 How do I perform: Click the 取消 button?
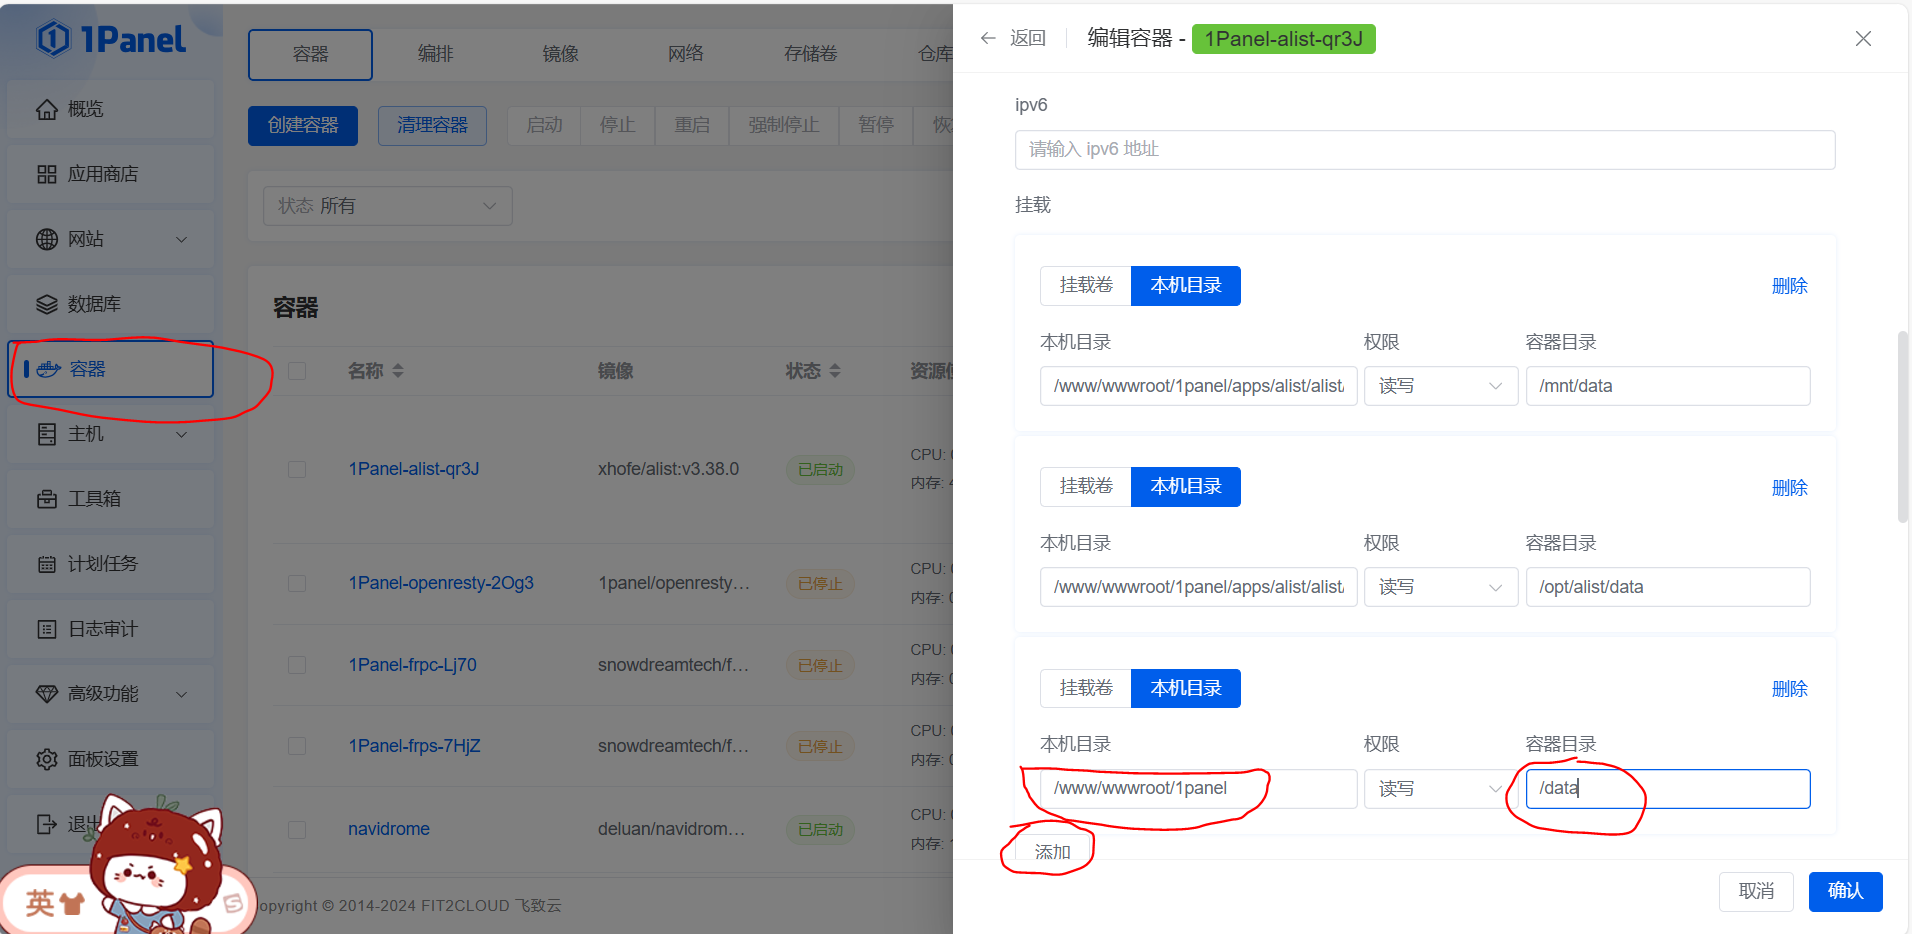click(1756, 891)
